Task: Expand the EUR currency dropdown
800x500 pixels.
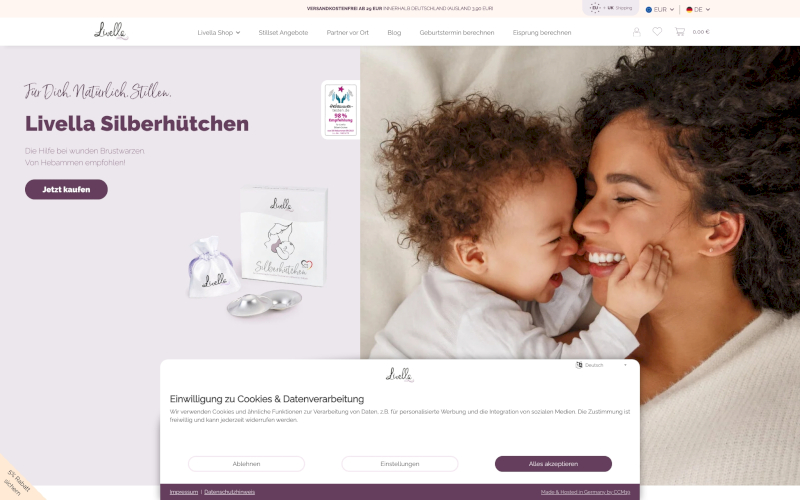Action: (660, 9)
